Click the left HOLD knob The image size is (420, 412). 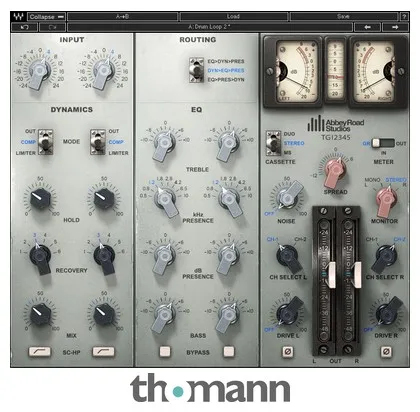coord(40,198)
